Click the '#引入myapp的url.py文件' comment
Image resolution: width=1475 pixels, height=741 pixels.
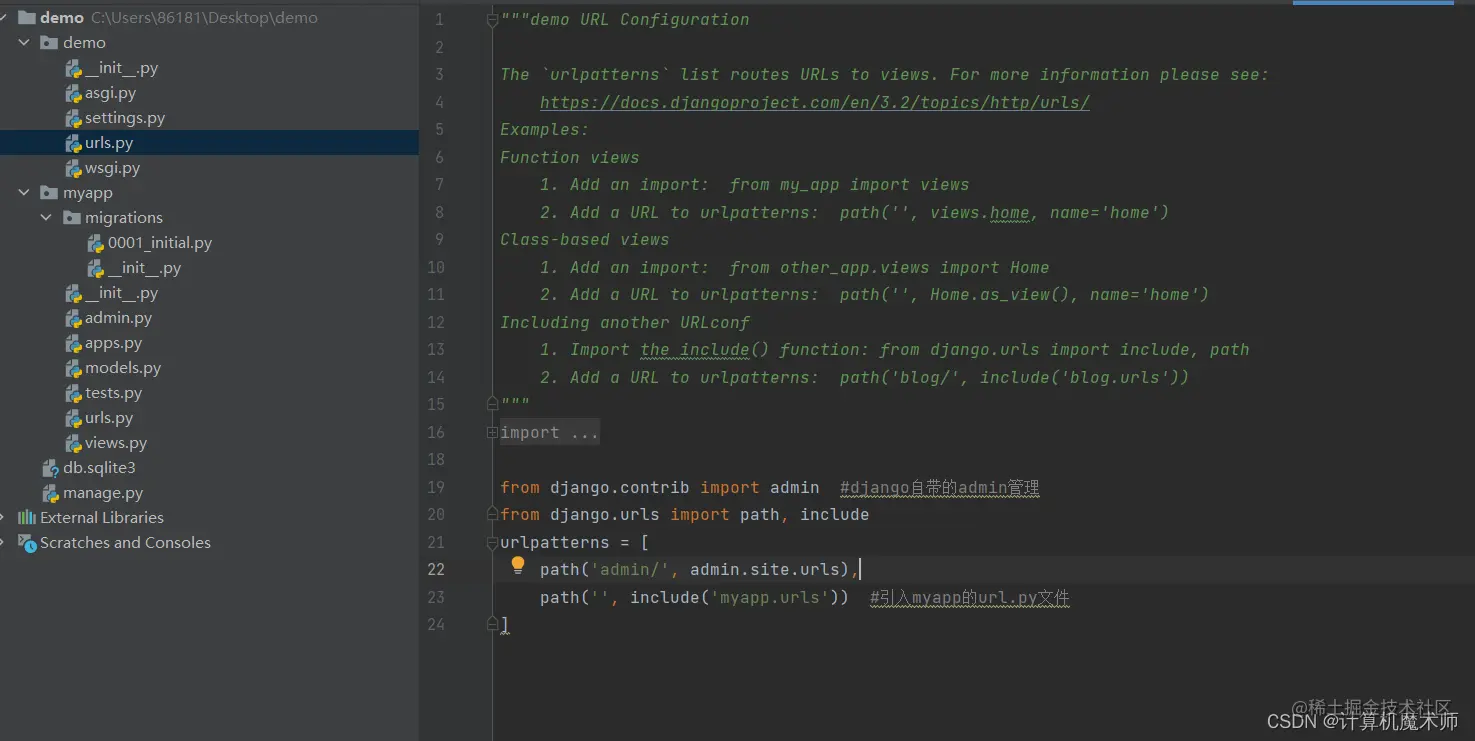click(970, 598)
